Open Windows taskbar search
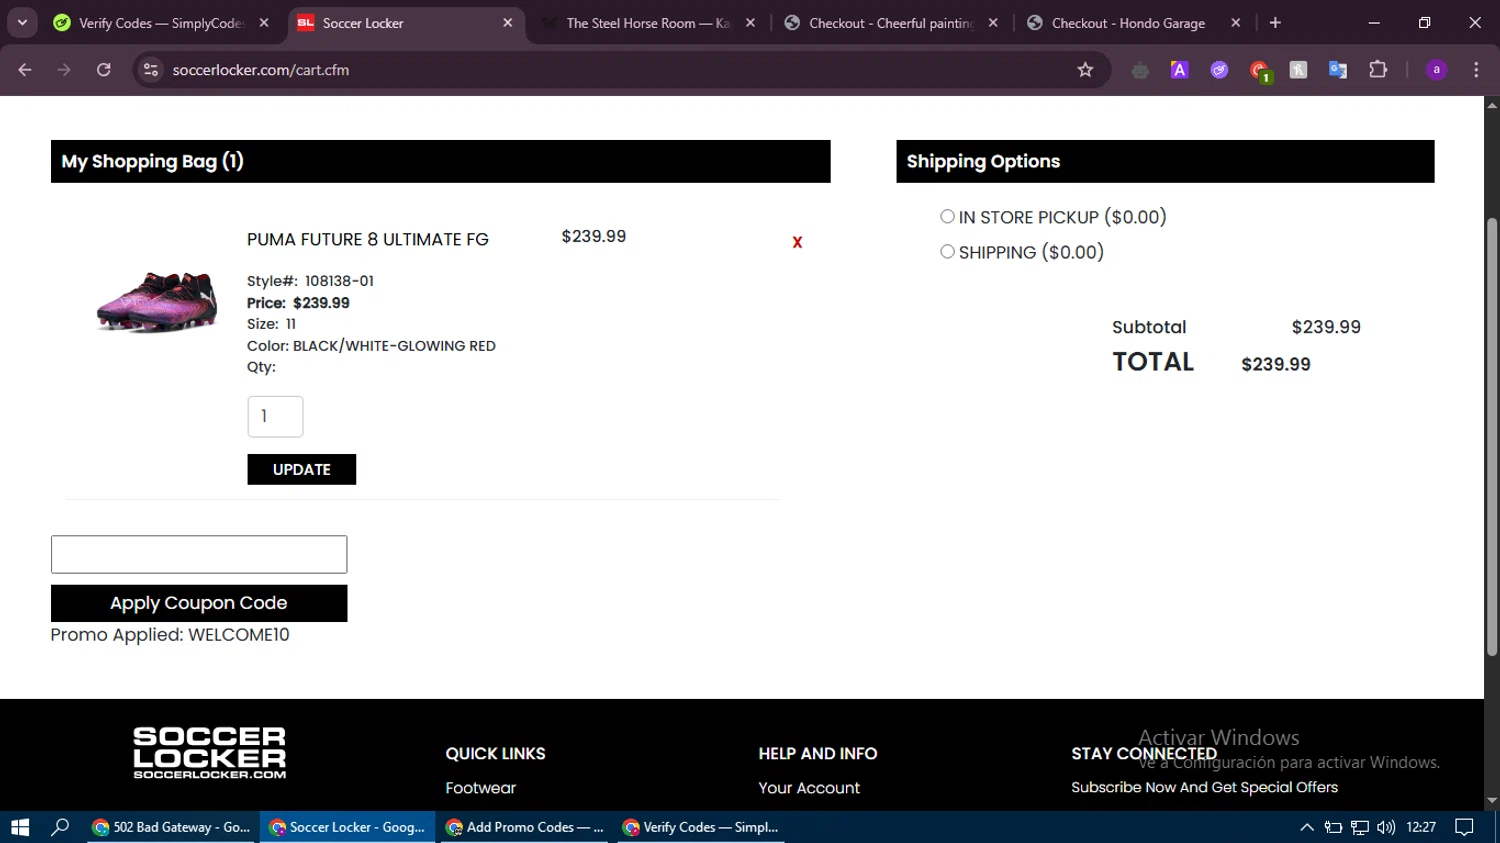Image resolution: width=1500 pixels, height=843 pixels. 60,827
